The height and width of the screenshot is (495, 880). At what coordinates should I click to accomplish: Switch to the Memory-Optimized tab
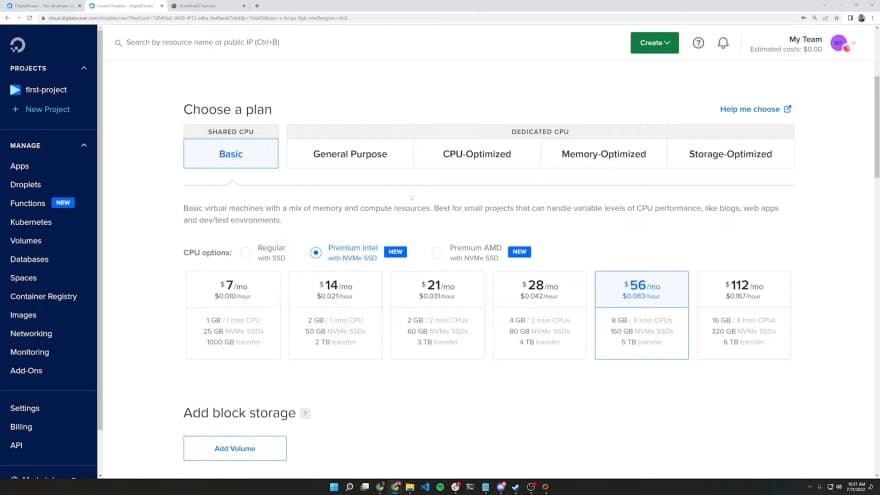point(604,154)
